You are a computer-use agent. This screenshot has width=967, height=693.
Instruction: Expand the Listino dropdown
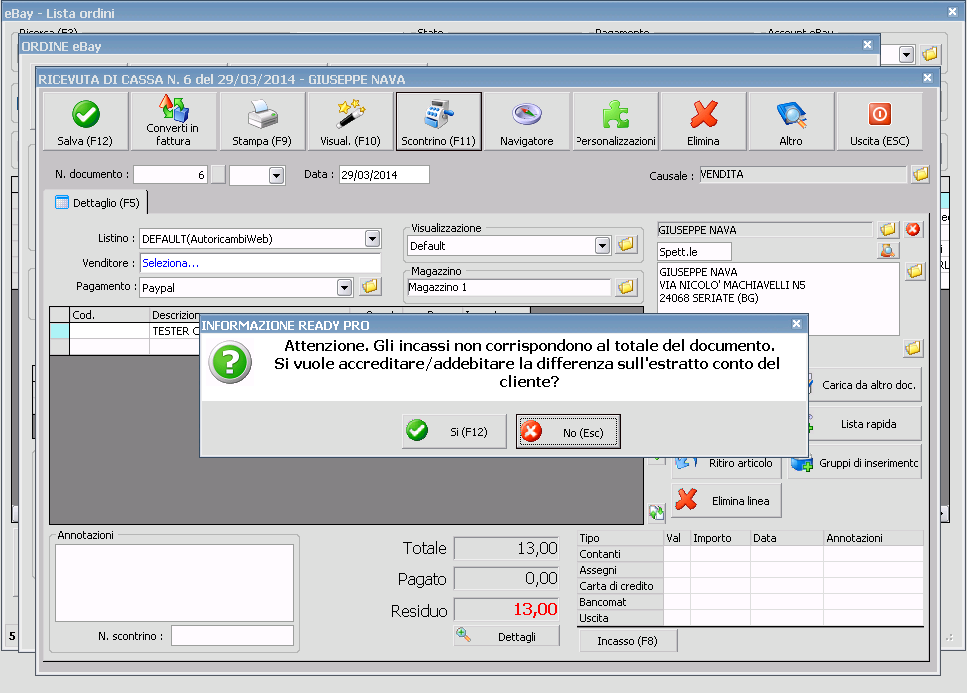(x=372, y=239)
